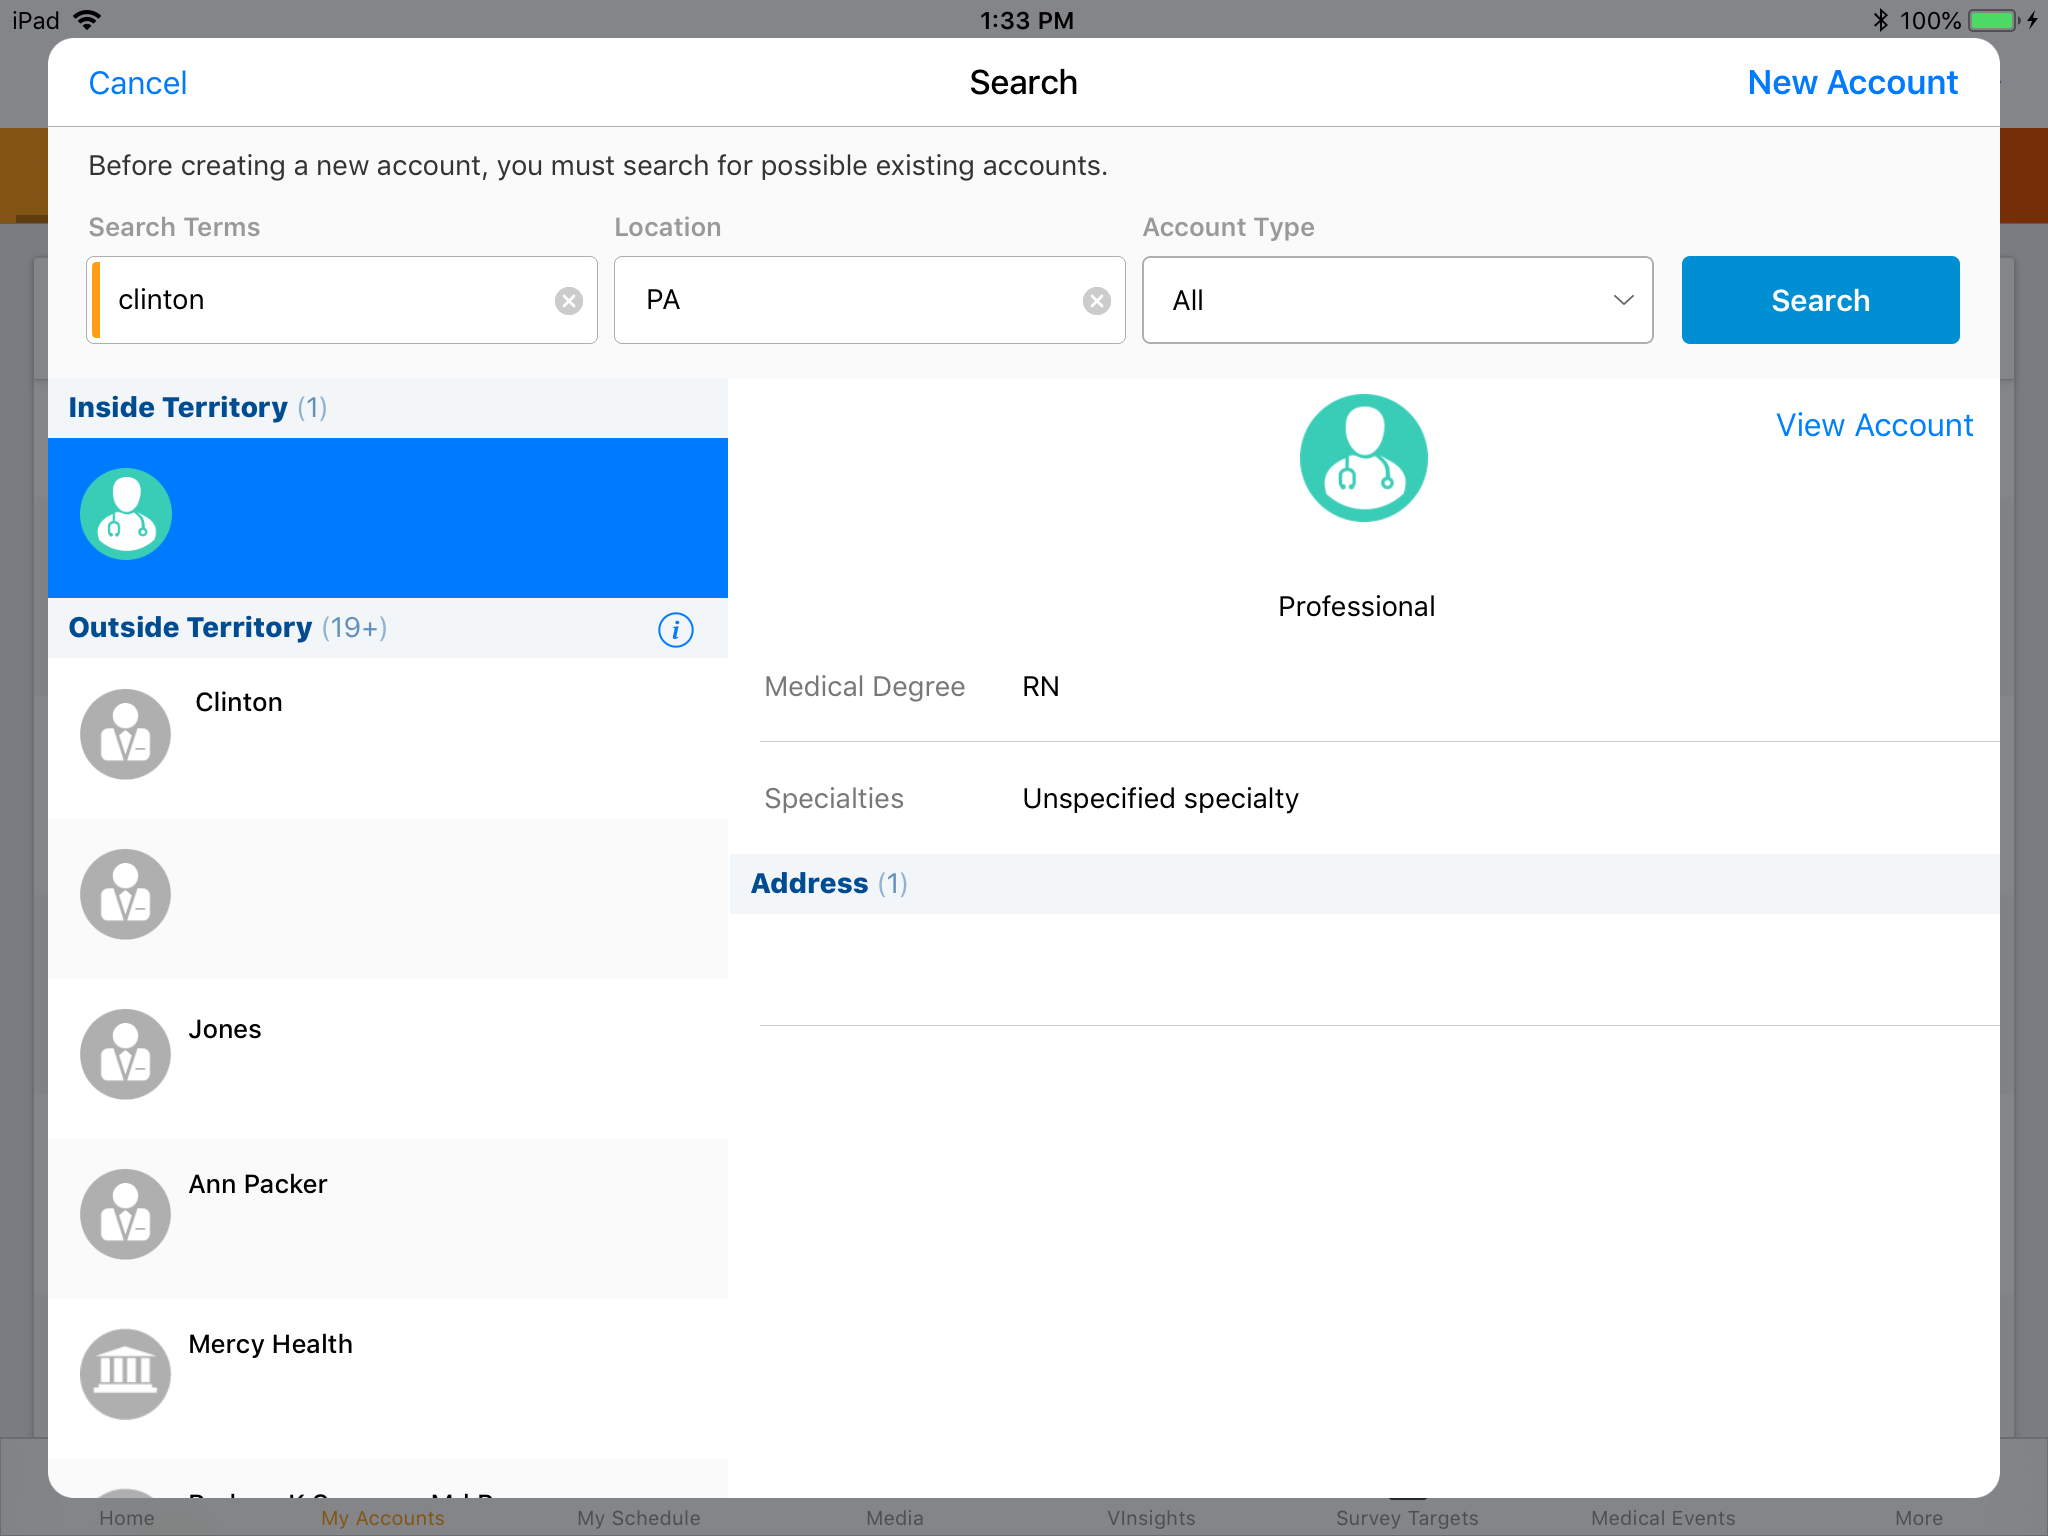Click the gray avatar beside Ann Packer
The width and height of the screenshot is (2048, 1536).
pyautogui.click(x=126, y=1214)
